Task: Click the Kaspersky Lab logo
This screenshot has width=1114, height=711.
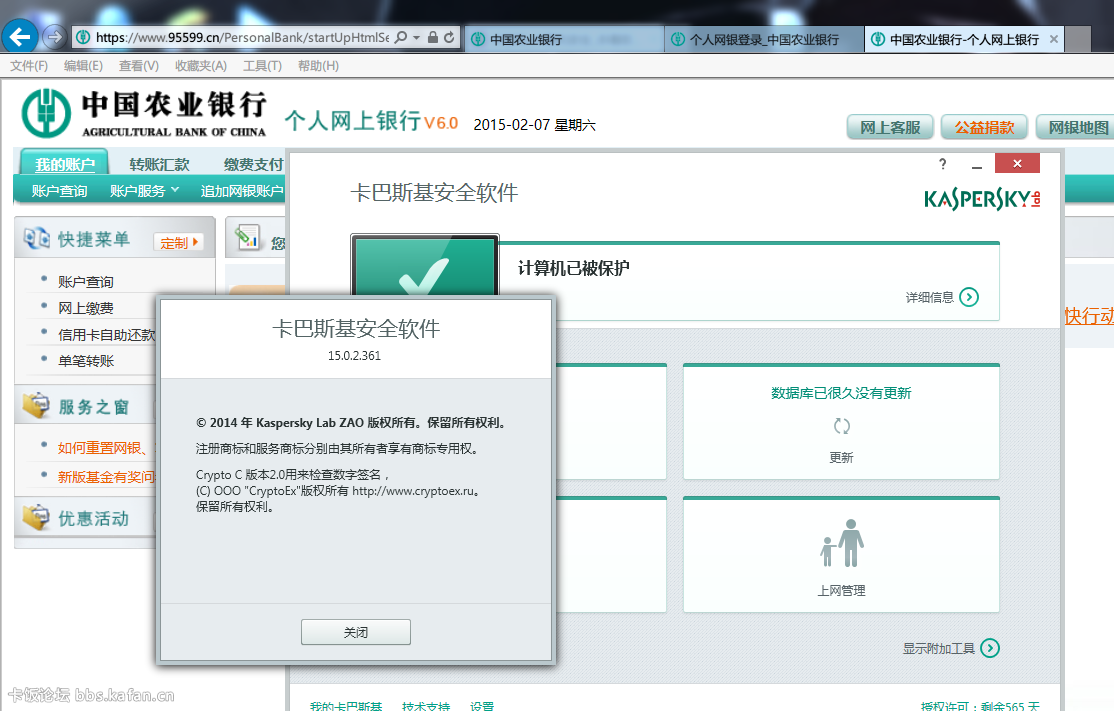Action: click(983, 200)
